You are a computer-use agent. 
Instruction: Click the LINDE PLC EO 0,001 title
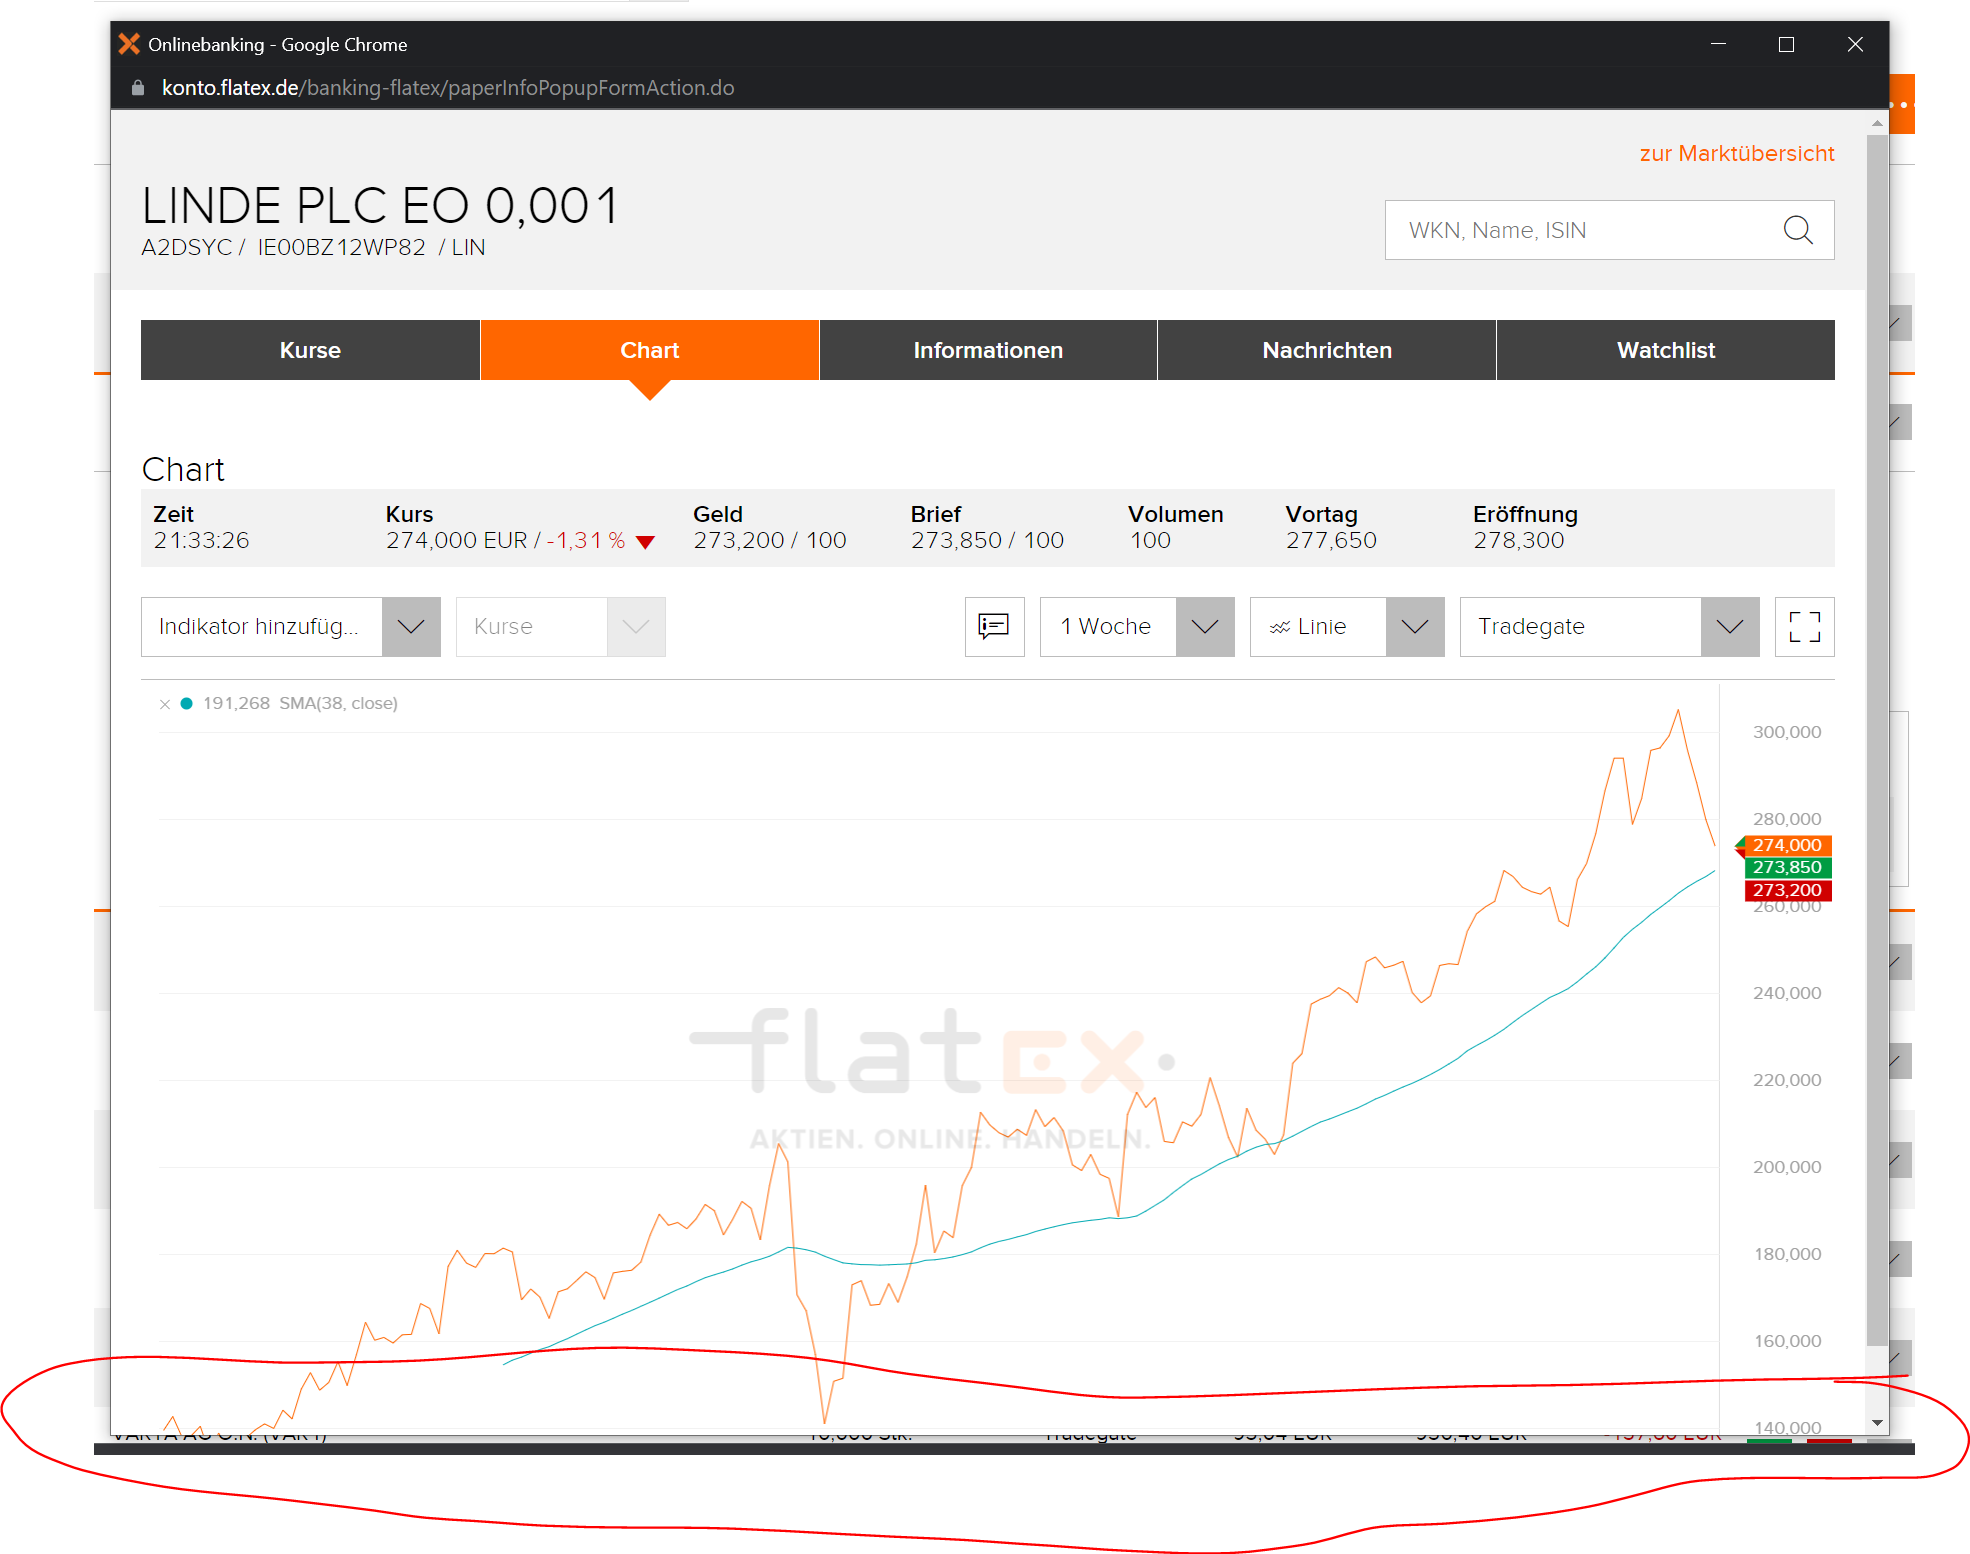pos(380,206)
